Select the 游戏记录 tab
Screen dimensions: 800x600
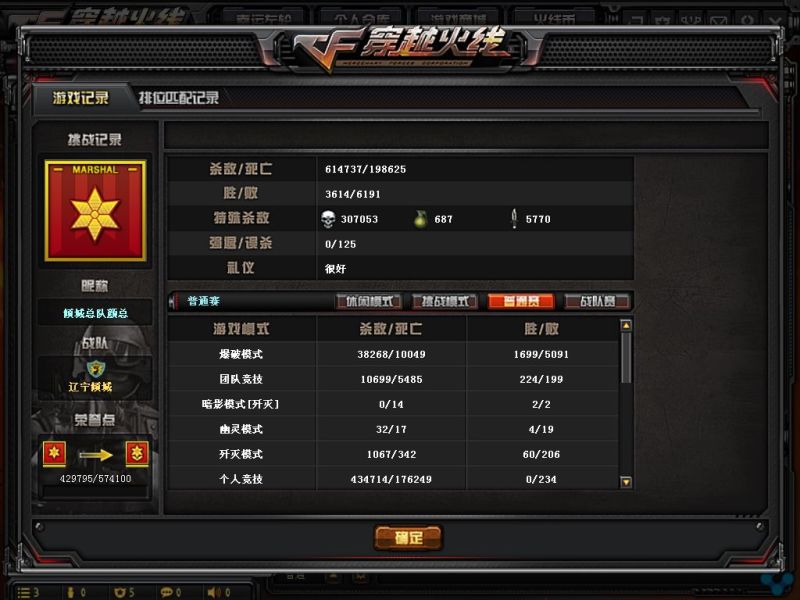(x=81, y=97)
